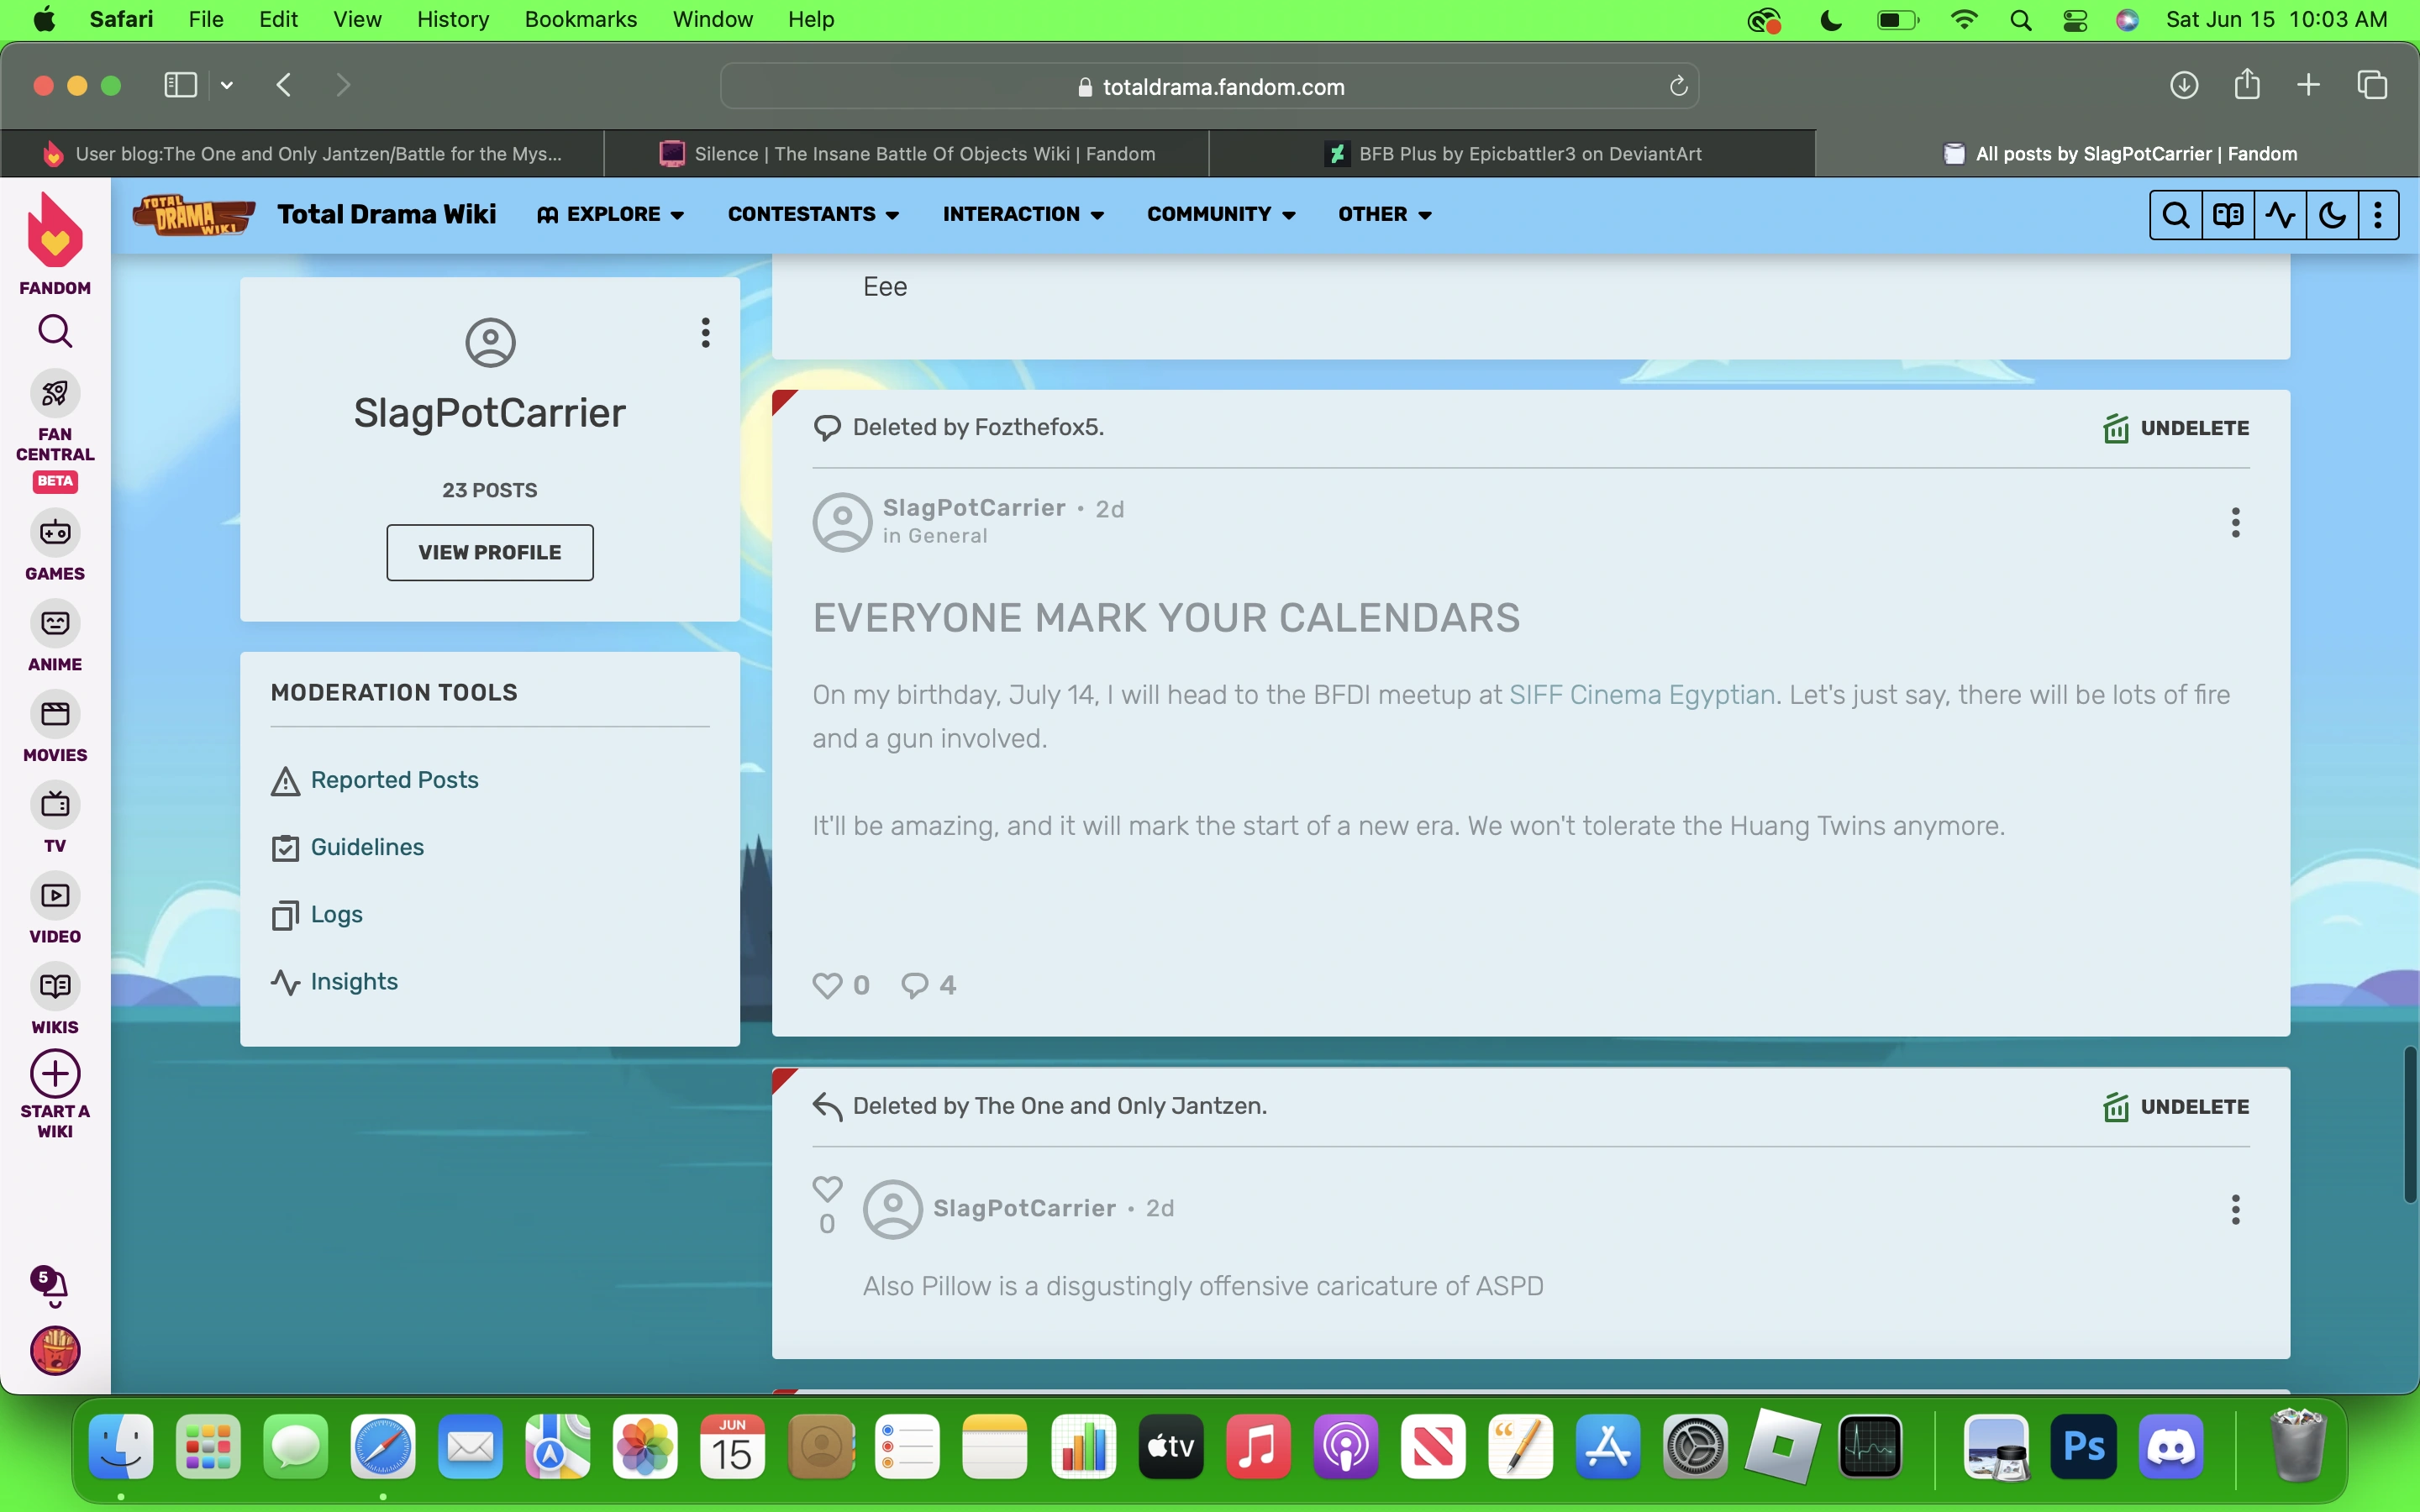Click the VIEW PROFILE button

pos(489,552)
